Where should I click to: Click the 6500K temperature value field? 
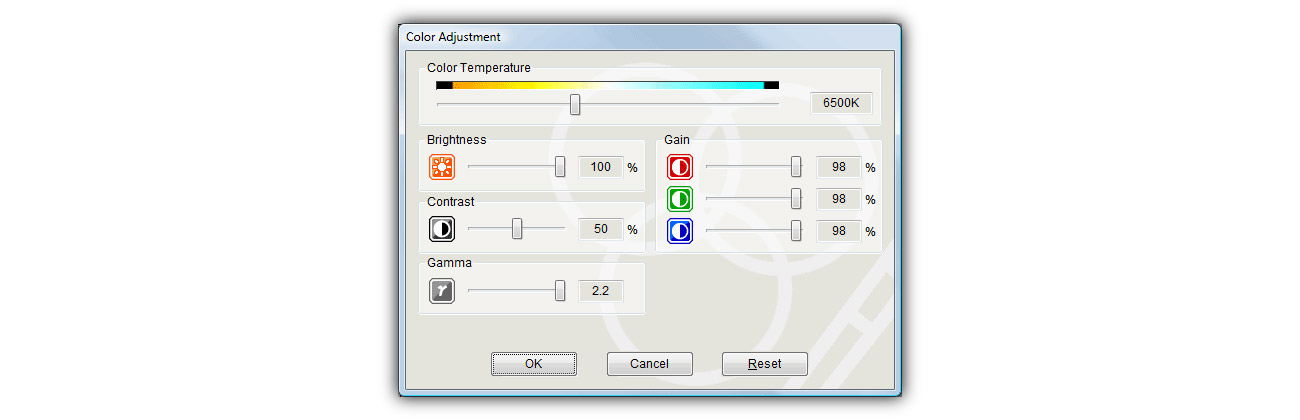[x=841, y=104]
